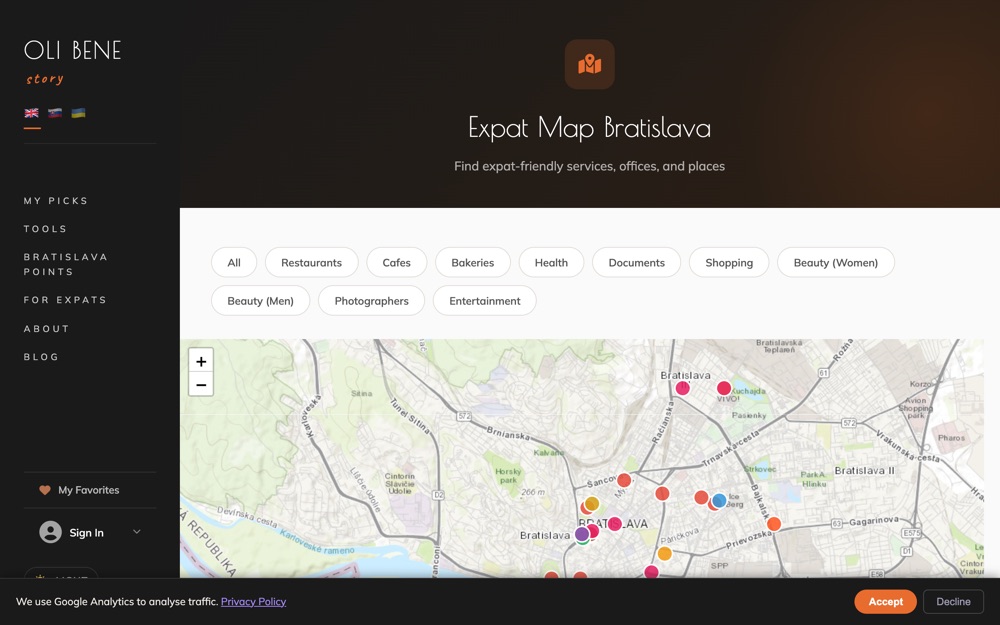
Task: Open the Privacy Policy link
Action: coord(253,601)
